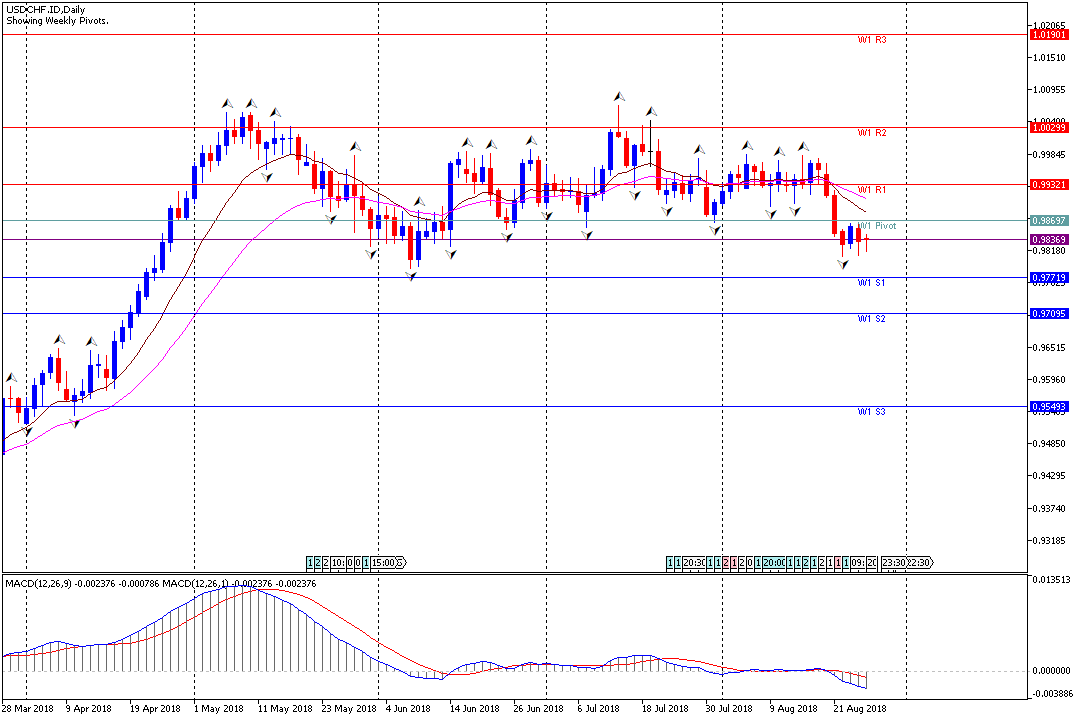The height and width of the screenshot is (720, 1080).
Task: Select the 20:00 news event marker
Action: pos(773,563)
